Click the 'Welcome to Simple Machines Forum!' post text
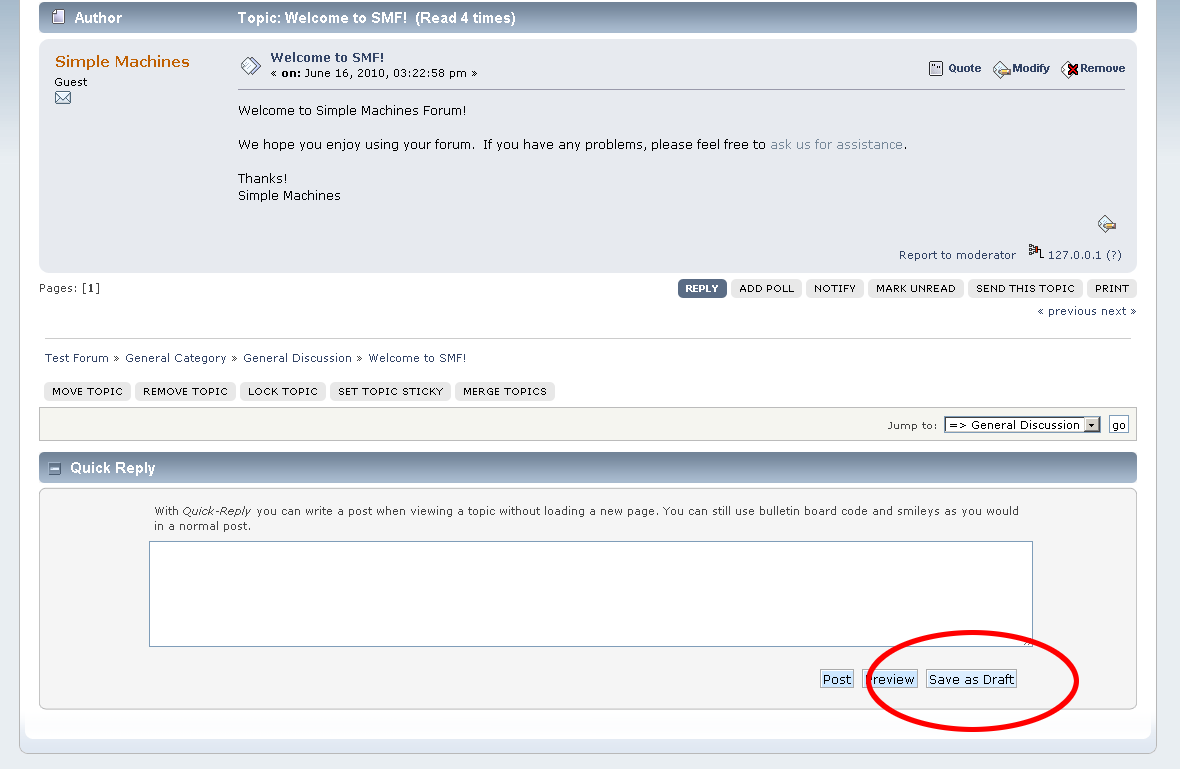Image resolution: width=1180 pixels, height=769 pixels. coord(352,111)
